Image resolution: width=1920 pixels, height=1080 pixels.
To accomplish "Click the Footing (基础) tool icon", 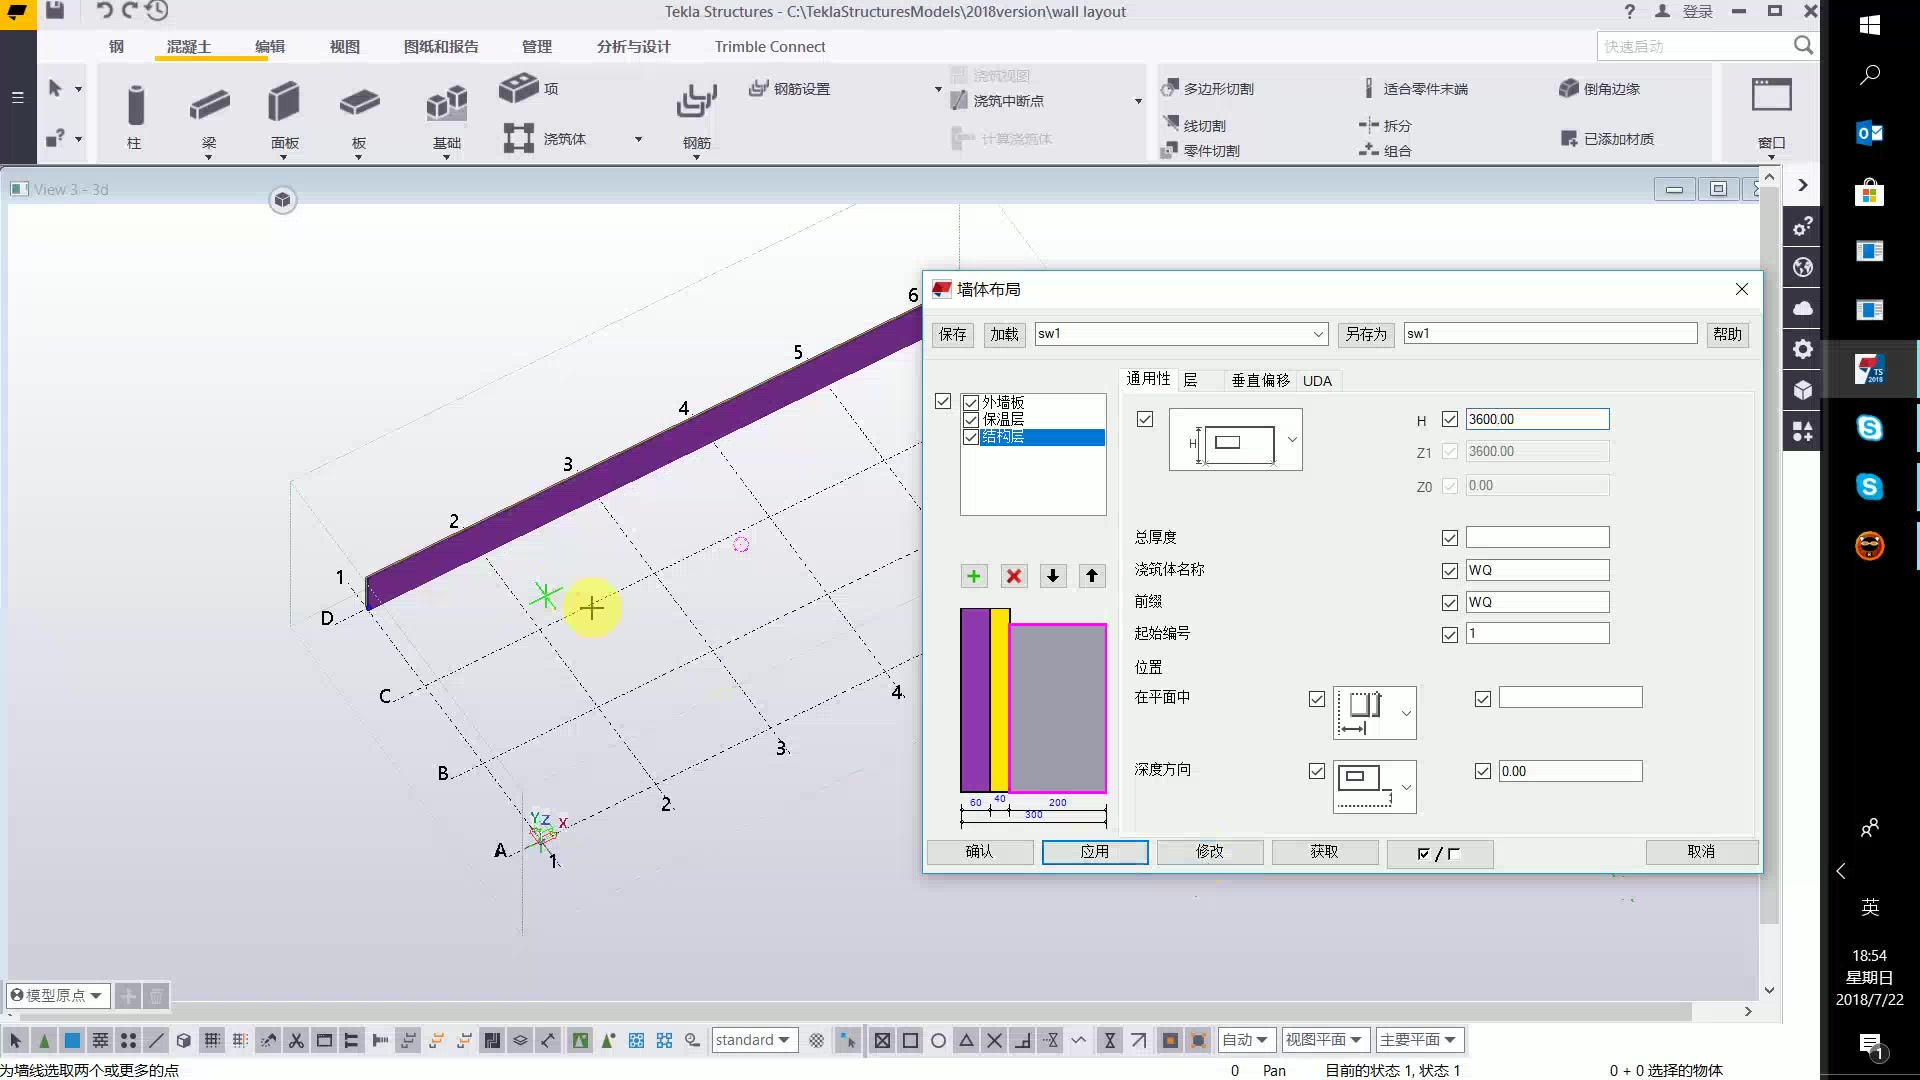I will (x=446, y=105).
